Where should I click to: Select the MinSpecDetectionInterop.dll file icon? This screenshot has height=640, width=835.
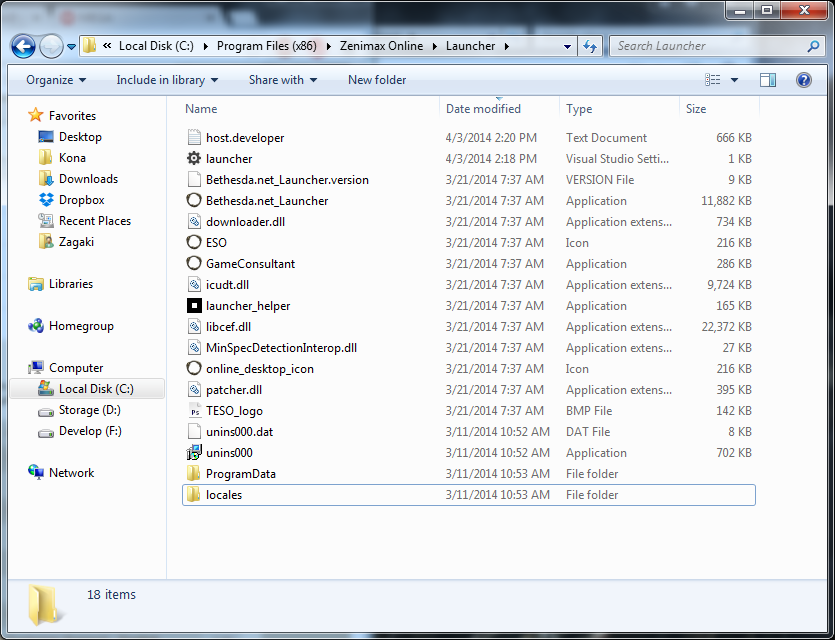[x=194, y=348]
